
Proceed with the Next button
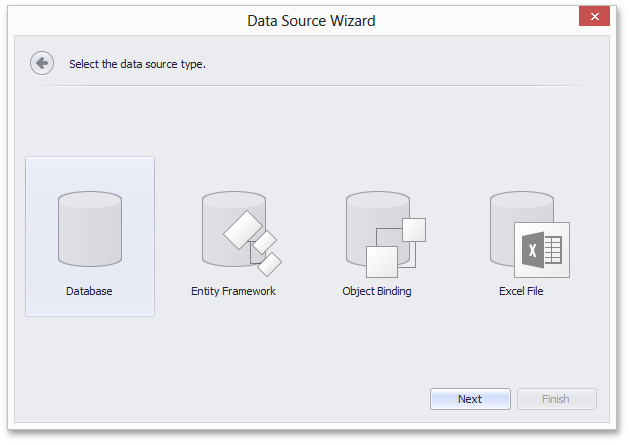pyautogui.click(x=470, y=399)
